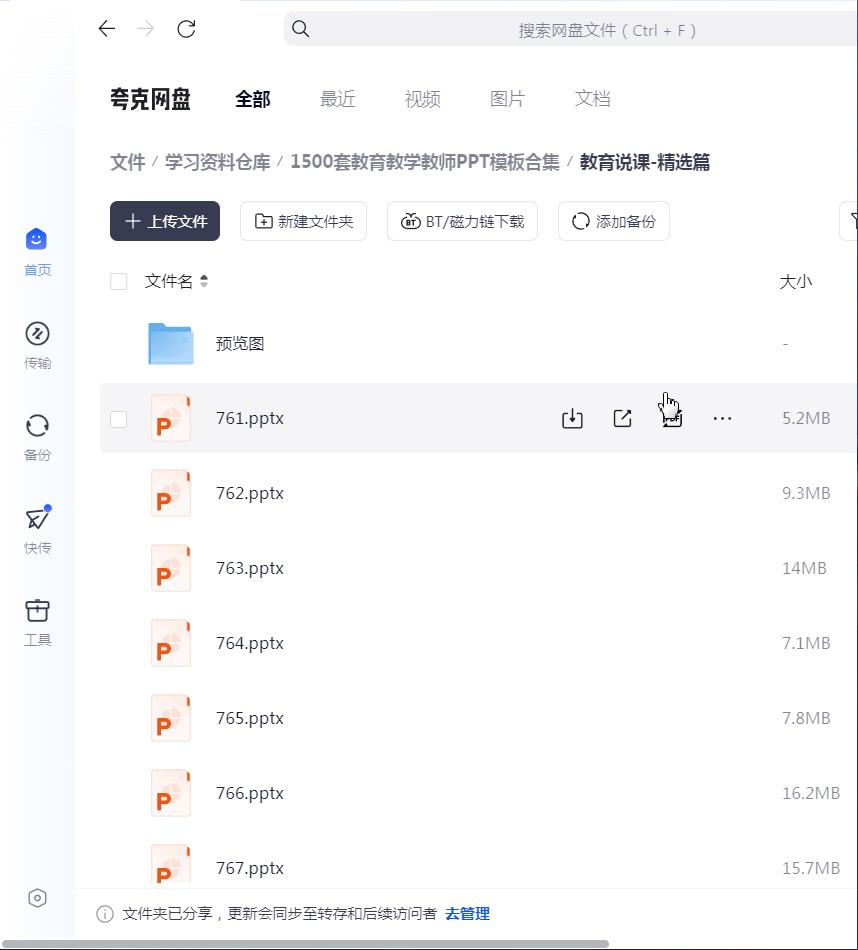858x950 pixels.
Task: Click the forward arrow navigation icon
Action: click(145, 28)
